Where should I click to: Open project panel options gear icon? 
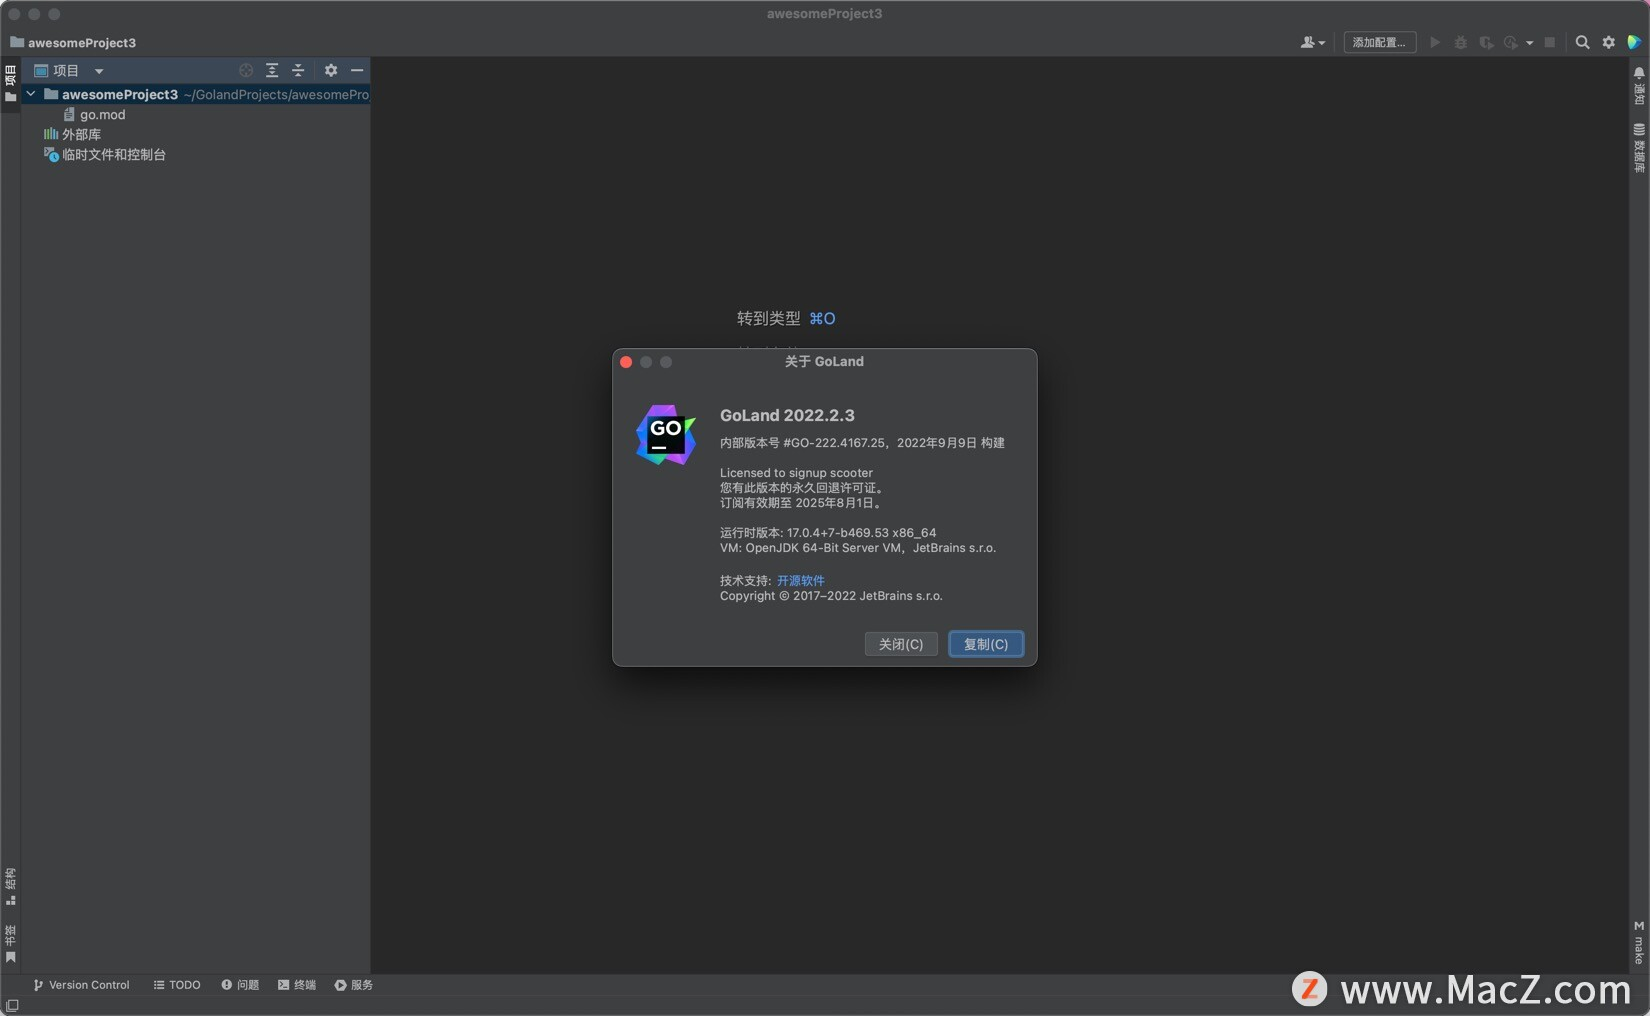pyautogui.click(x=331, y=70)
